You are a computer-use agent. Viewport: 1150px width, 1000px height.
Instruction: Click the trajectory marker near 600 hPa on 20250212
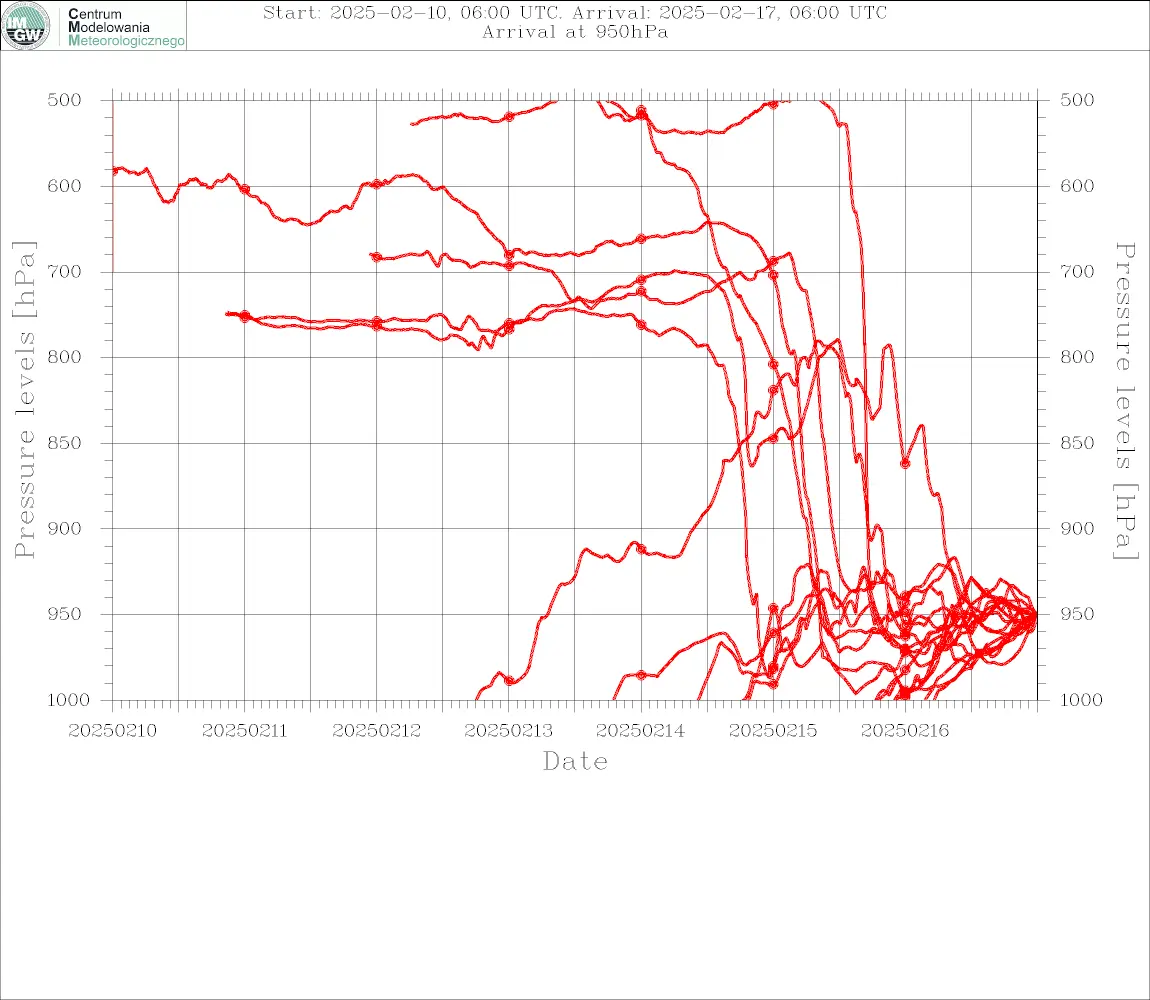377,184
